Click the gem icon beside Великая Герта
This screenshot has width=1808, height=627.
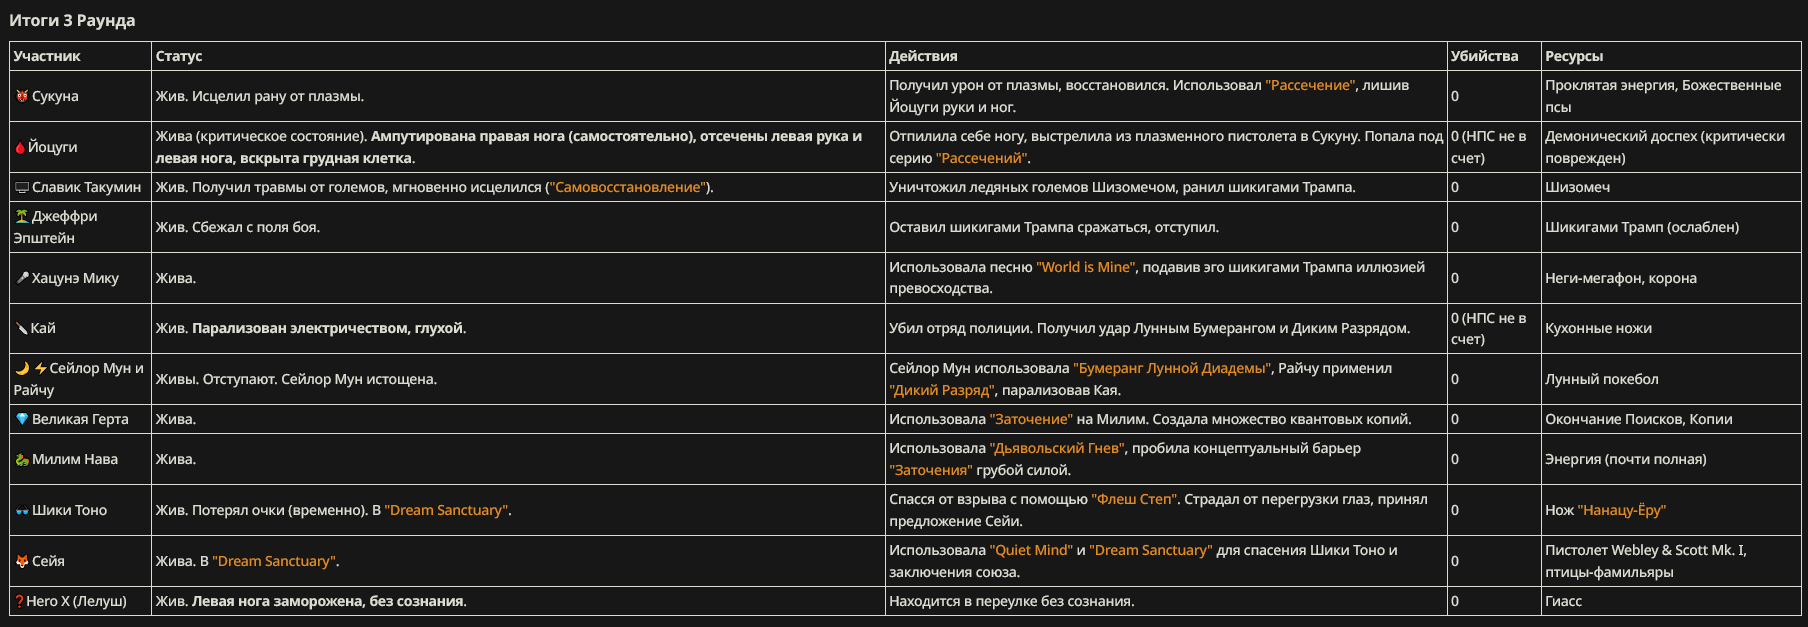(x=22, y=419)
